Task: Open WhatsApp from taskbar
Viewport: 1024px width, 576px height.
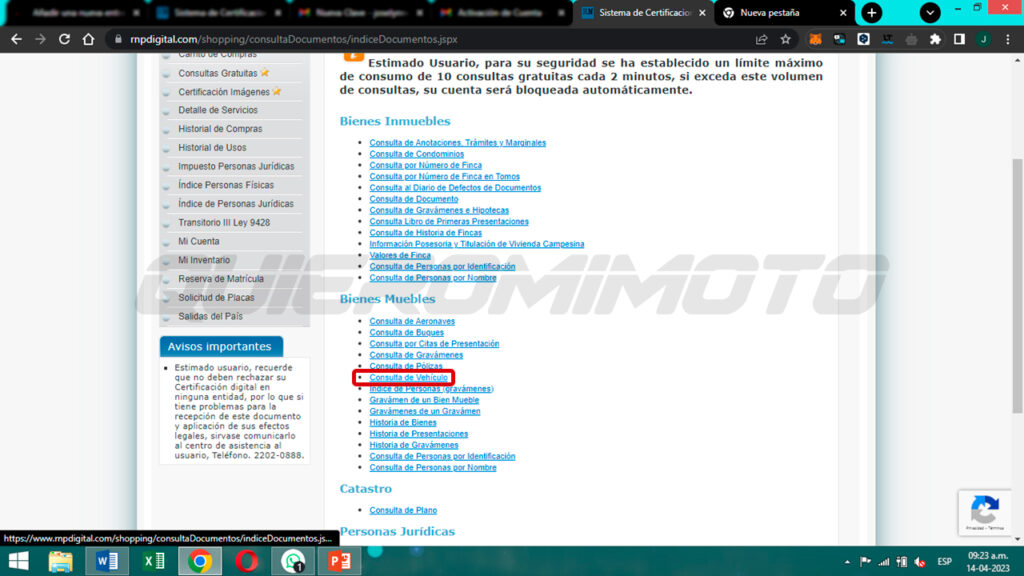Action: click(x=293, y=561)
